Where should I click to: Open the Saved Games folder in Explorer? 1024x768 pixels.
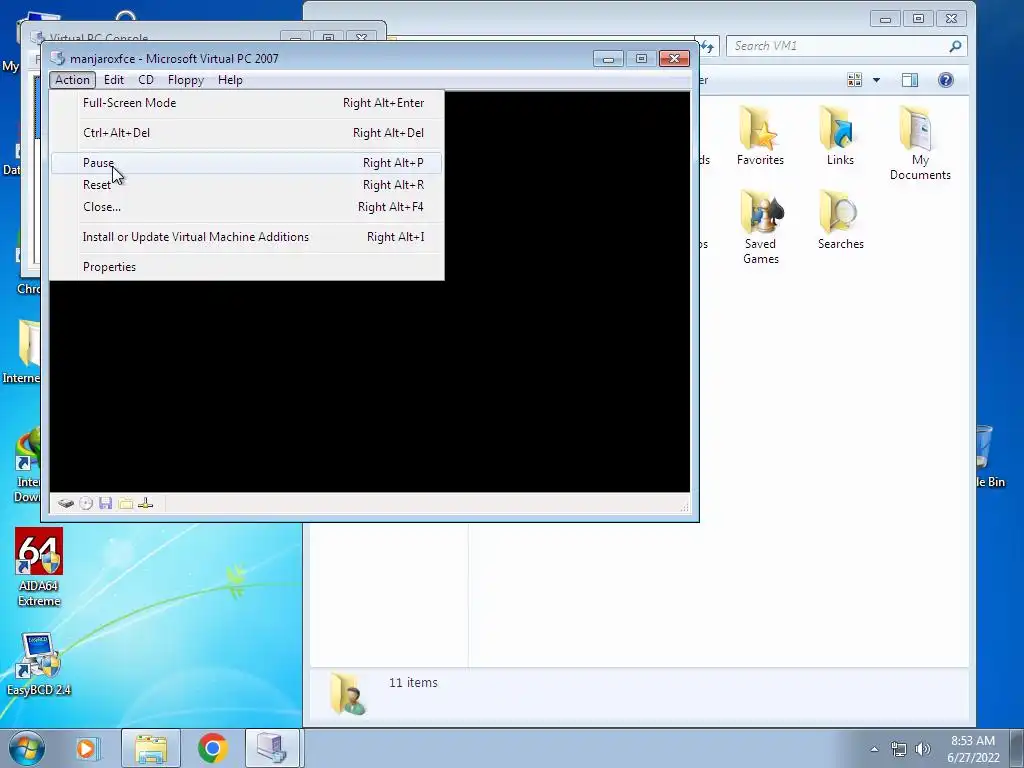pyautogui.click(x=761, y=227)
